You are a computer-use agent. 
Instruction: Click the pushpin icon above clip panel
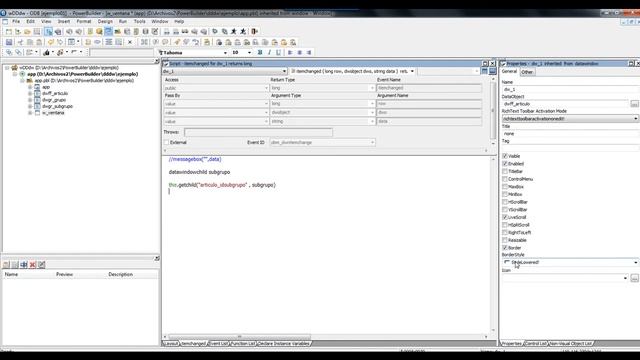tap(157, 258)
